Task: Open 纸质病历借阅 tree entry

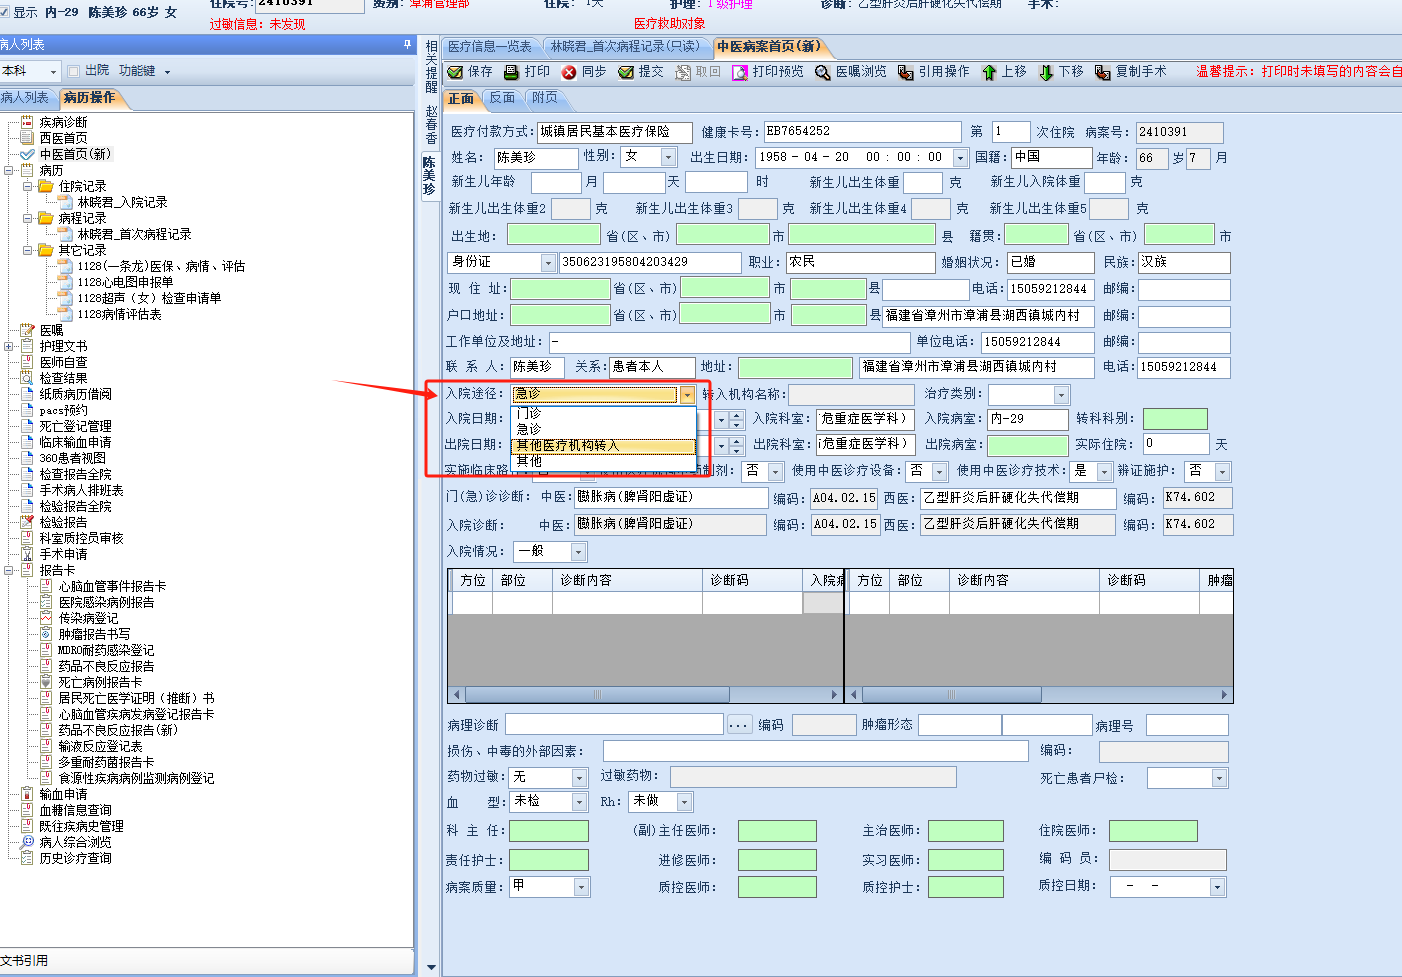Action: pyautogui.click(x=75, y=394)
